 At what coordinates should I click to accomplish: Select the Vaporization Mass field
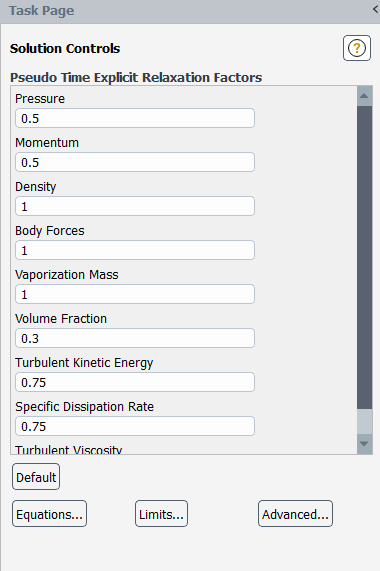click(x=135, y=294)
